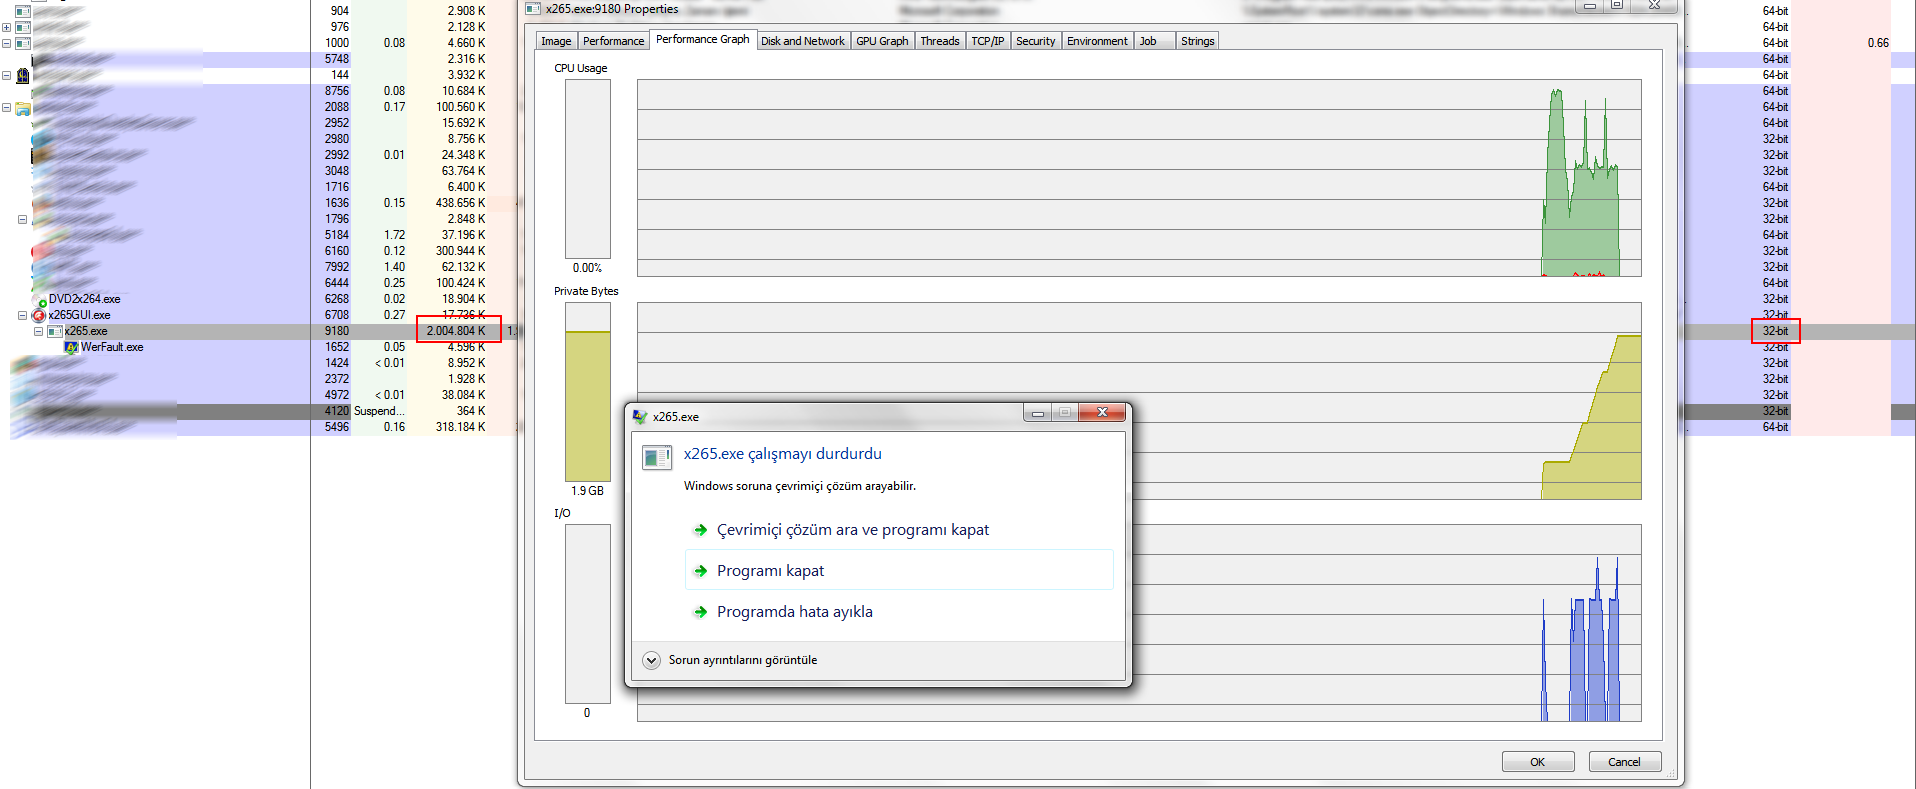Click the process icon in PID 1000 row
Screen dimensions: 1916x789
23,43
